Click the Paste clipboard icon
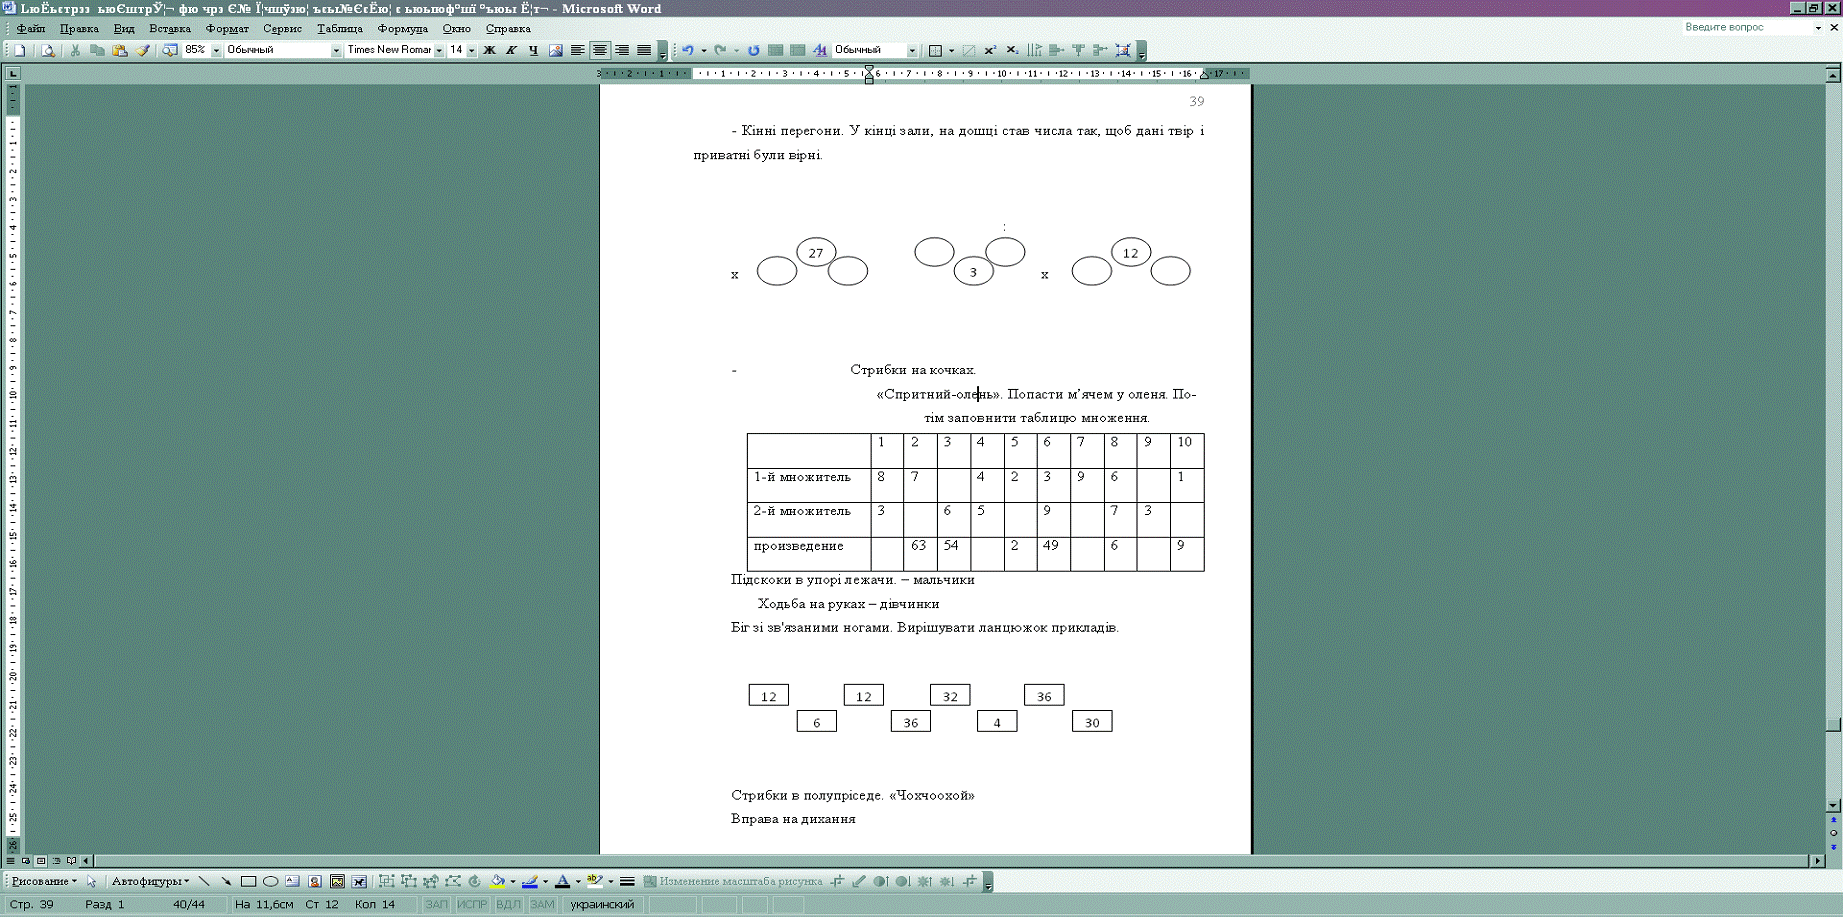 120,50
